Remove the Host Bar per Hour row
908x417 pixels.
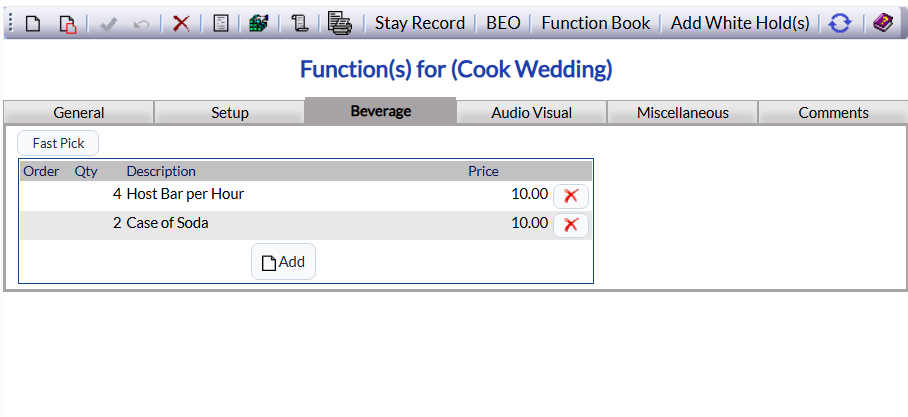point(571,196)
